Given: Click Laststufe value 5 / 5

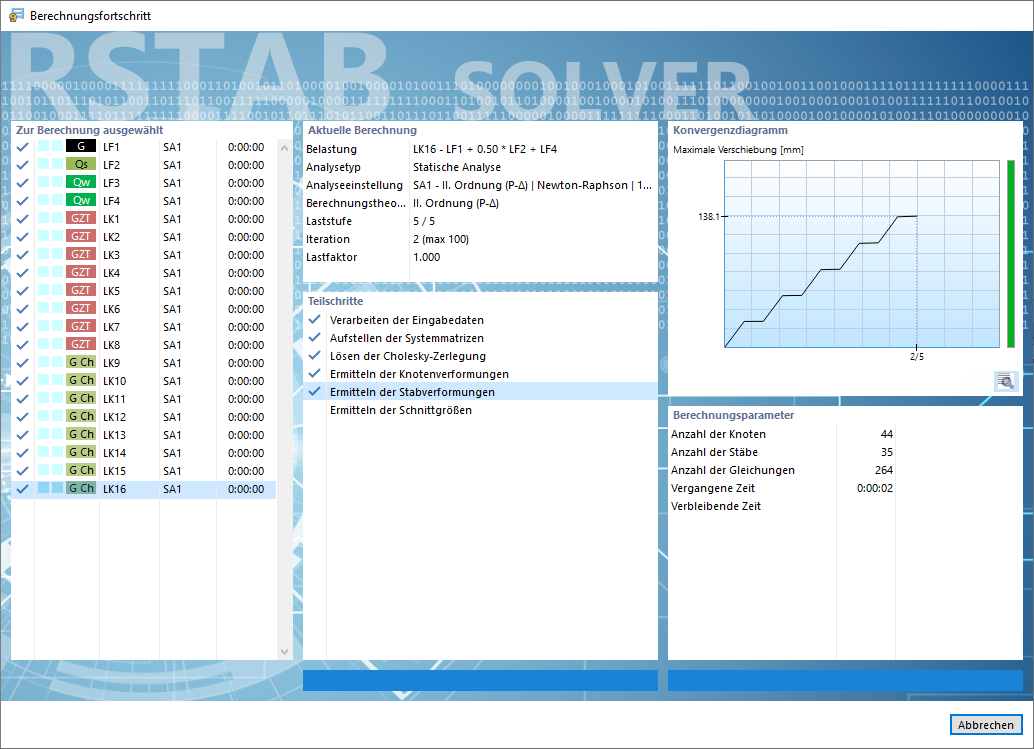Looking at the screenshot, I should point(424,221).
